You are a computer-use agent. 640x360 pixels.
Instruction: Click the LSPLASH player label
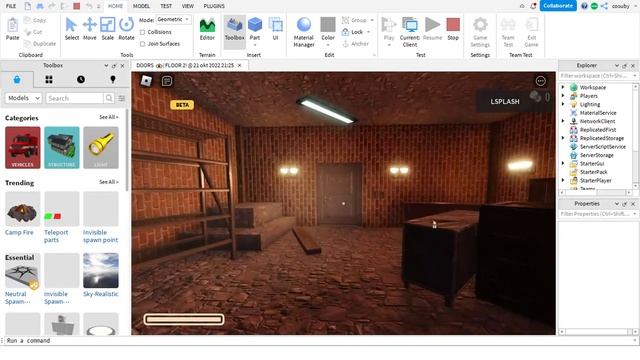[x=505, y=101]
